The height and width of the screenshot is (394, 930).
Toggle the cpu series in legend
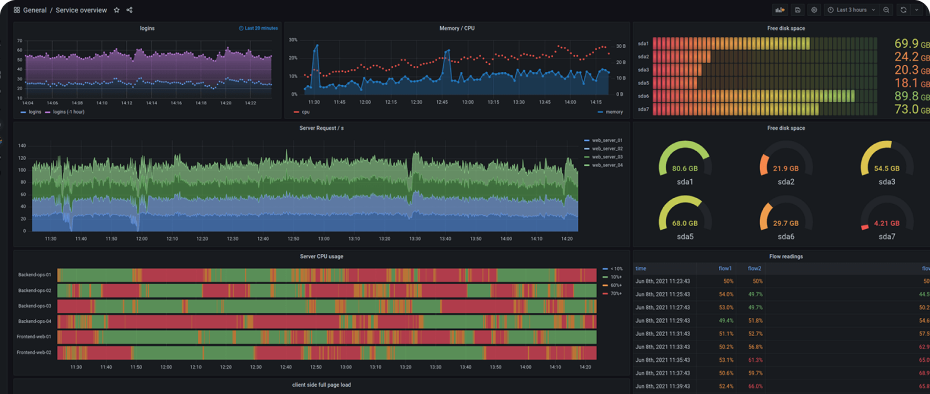pos(300,112)
